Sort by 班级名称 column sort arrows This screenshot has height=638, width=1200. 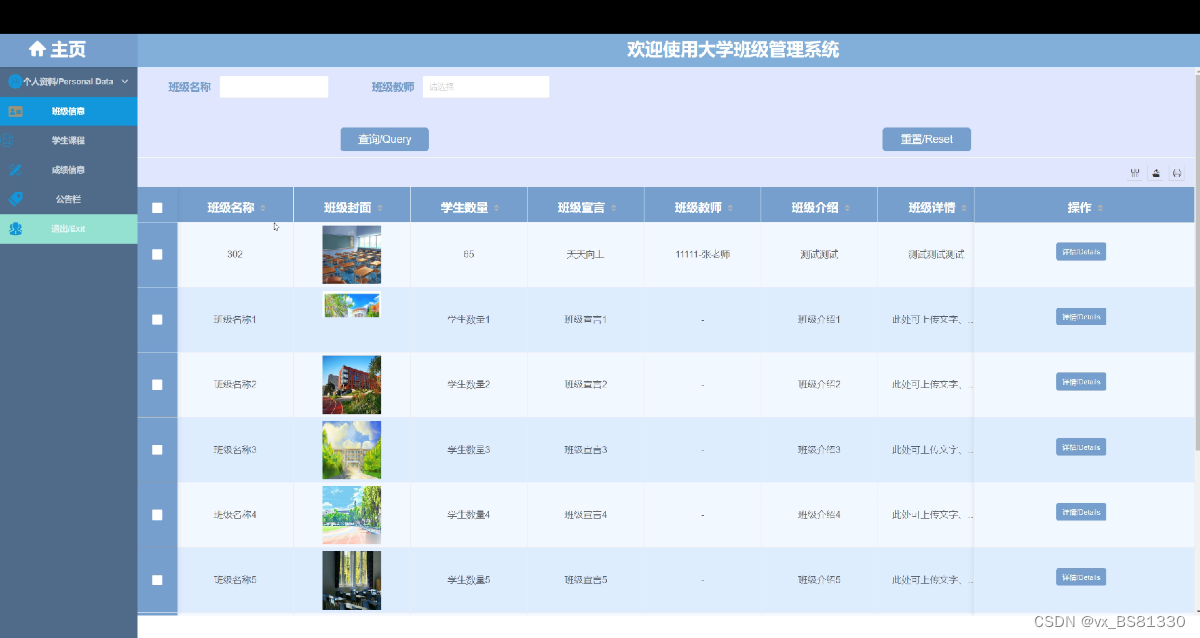coord(263,208)
